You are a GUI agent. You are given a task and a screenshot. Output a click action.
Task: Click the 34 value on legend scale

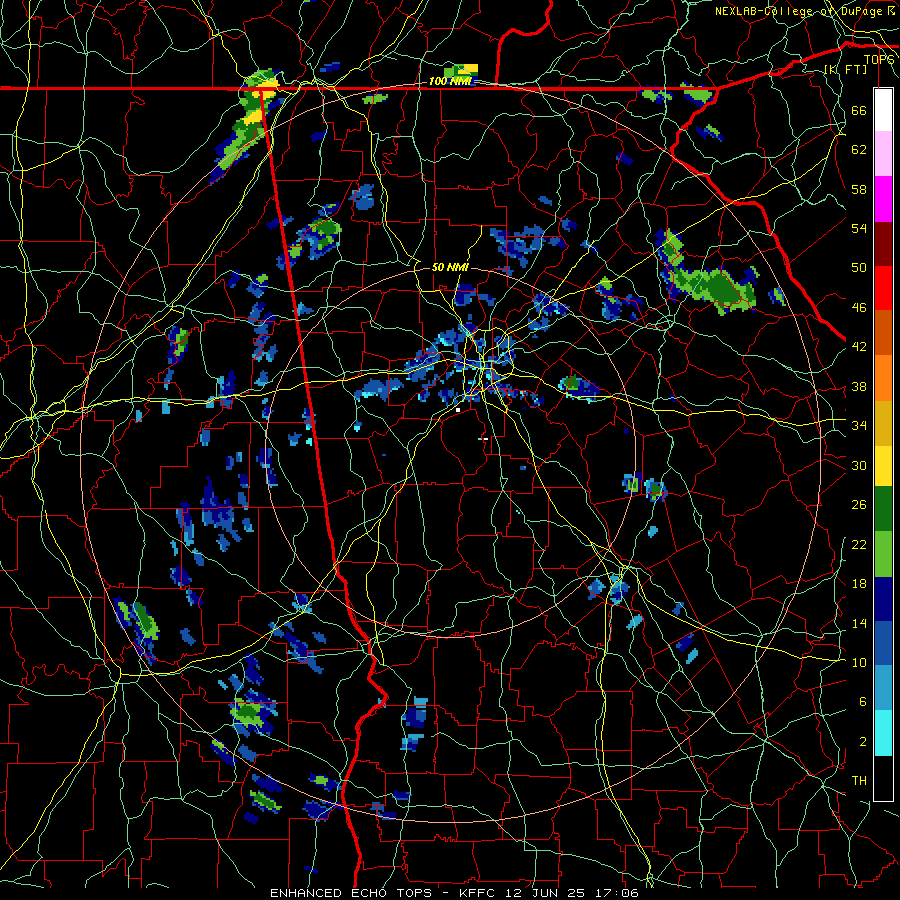(859, 426)
